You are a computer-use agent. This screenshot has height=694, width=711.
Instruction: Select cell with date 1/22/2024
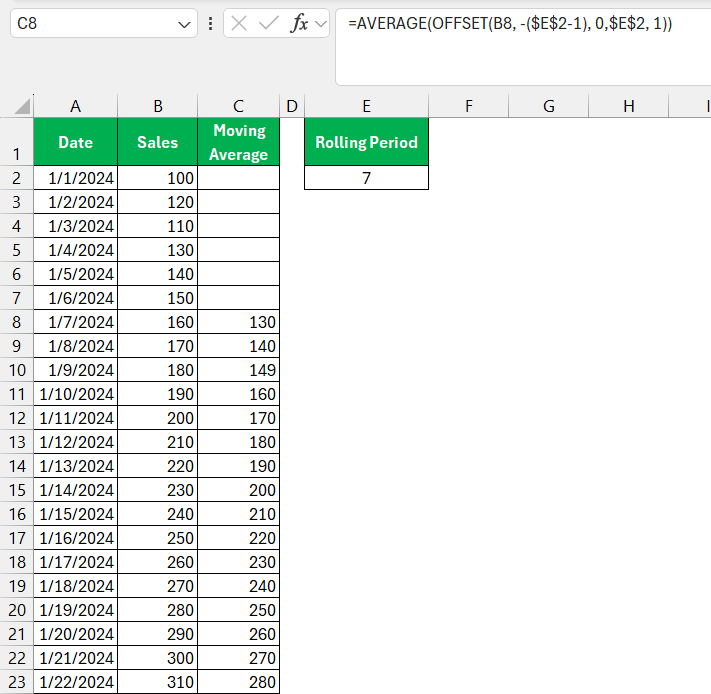(x=75, y=682)
